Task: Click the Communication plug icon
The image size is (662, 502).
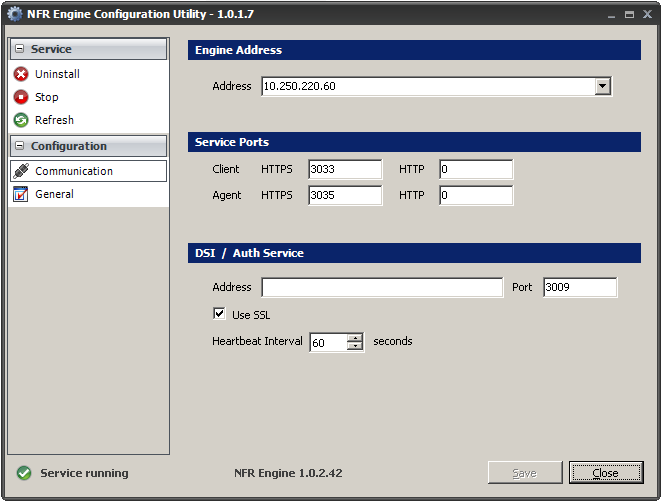Action: click(x=21, y=171)
